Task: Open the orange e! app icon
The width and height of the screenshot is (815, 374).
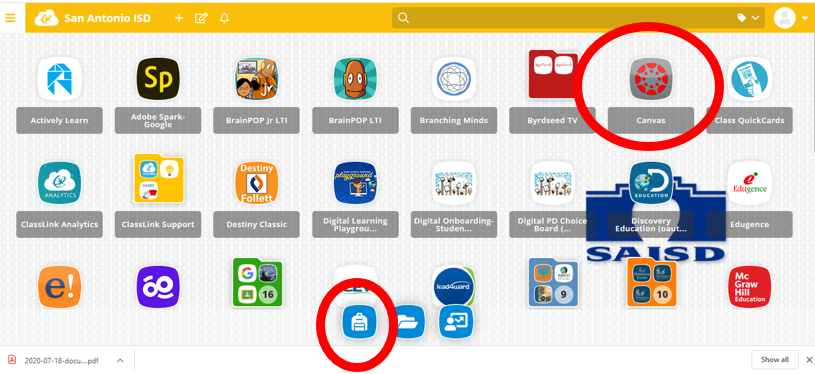Action: pos(59,287)
